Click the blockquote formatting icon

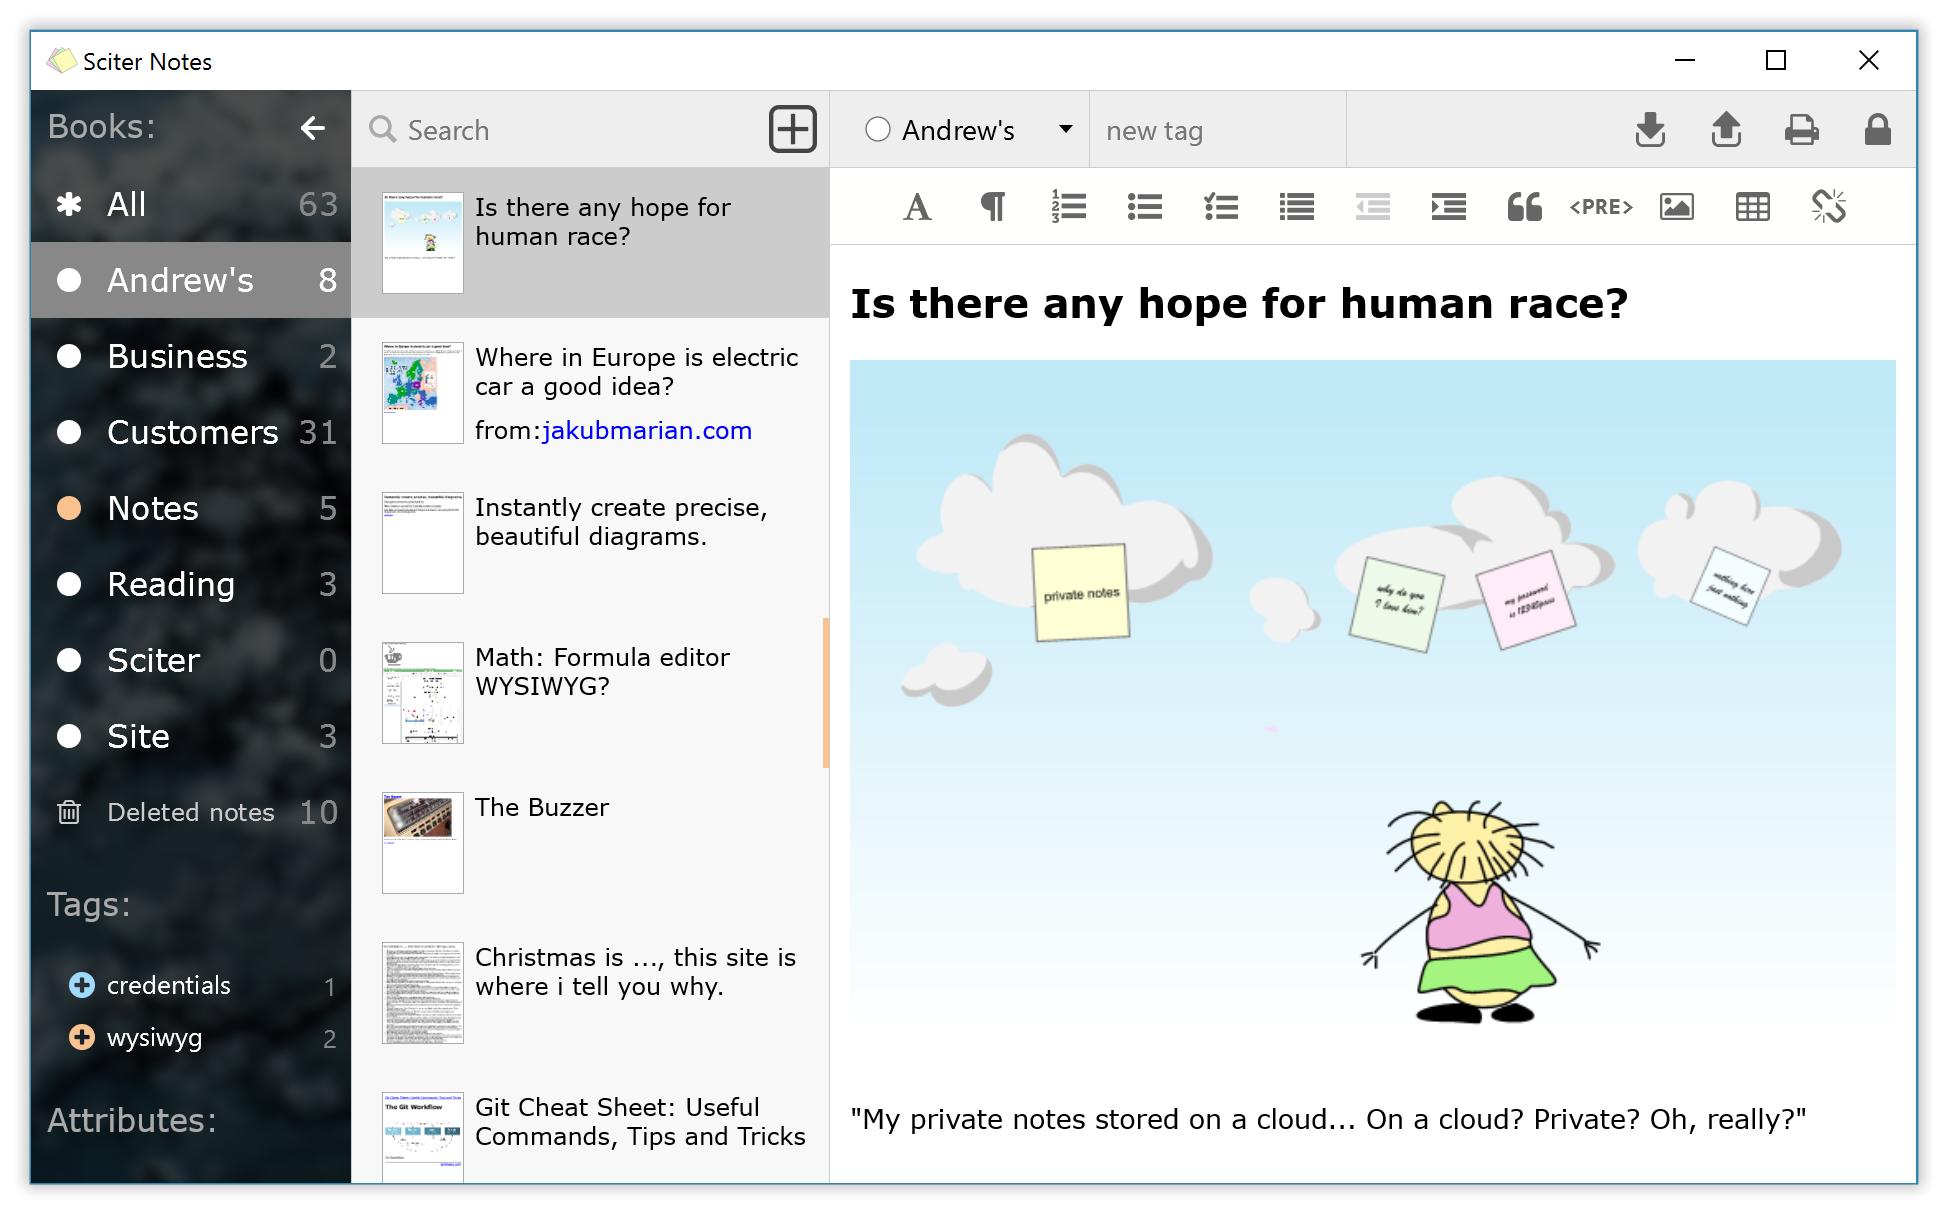point(1523,206)
